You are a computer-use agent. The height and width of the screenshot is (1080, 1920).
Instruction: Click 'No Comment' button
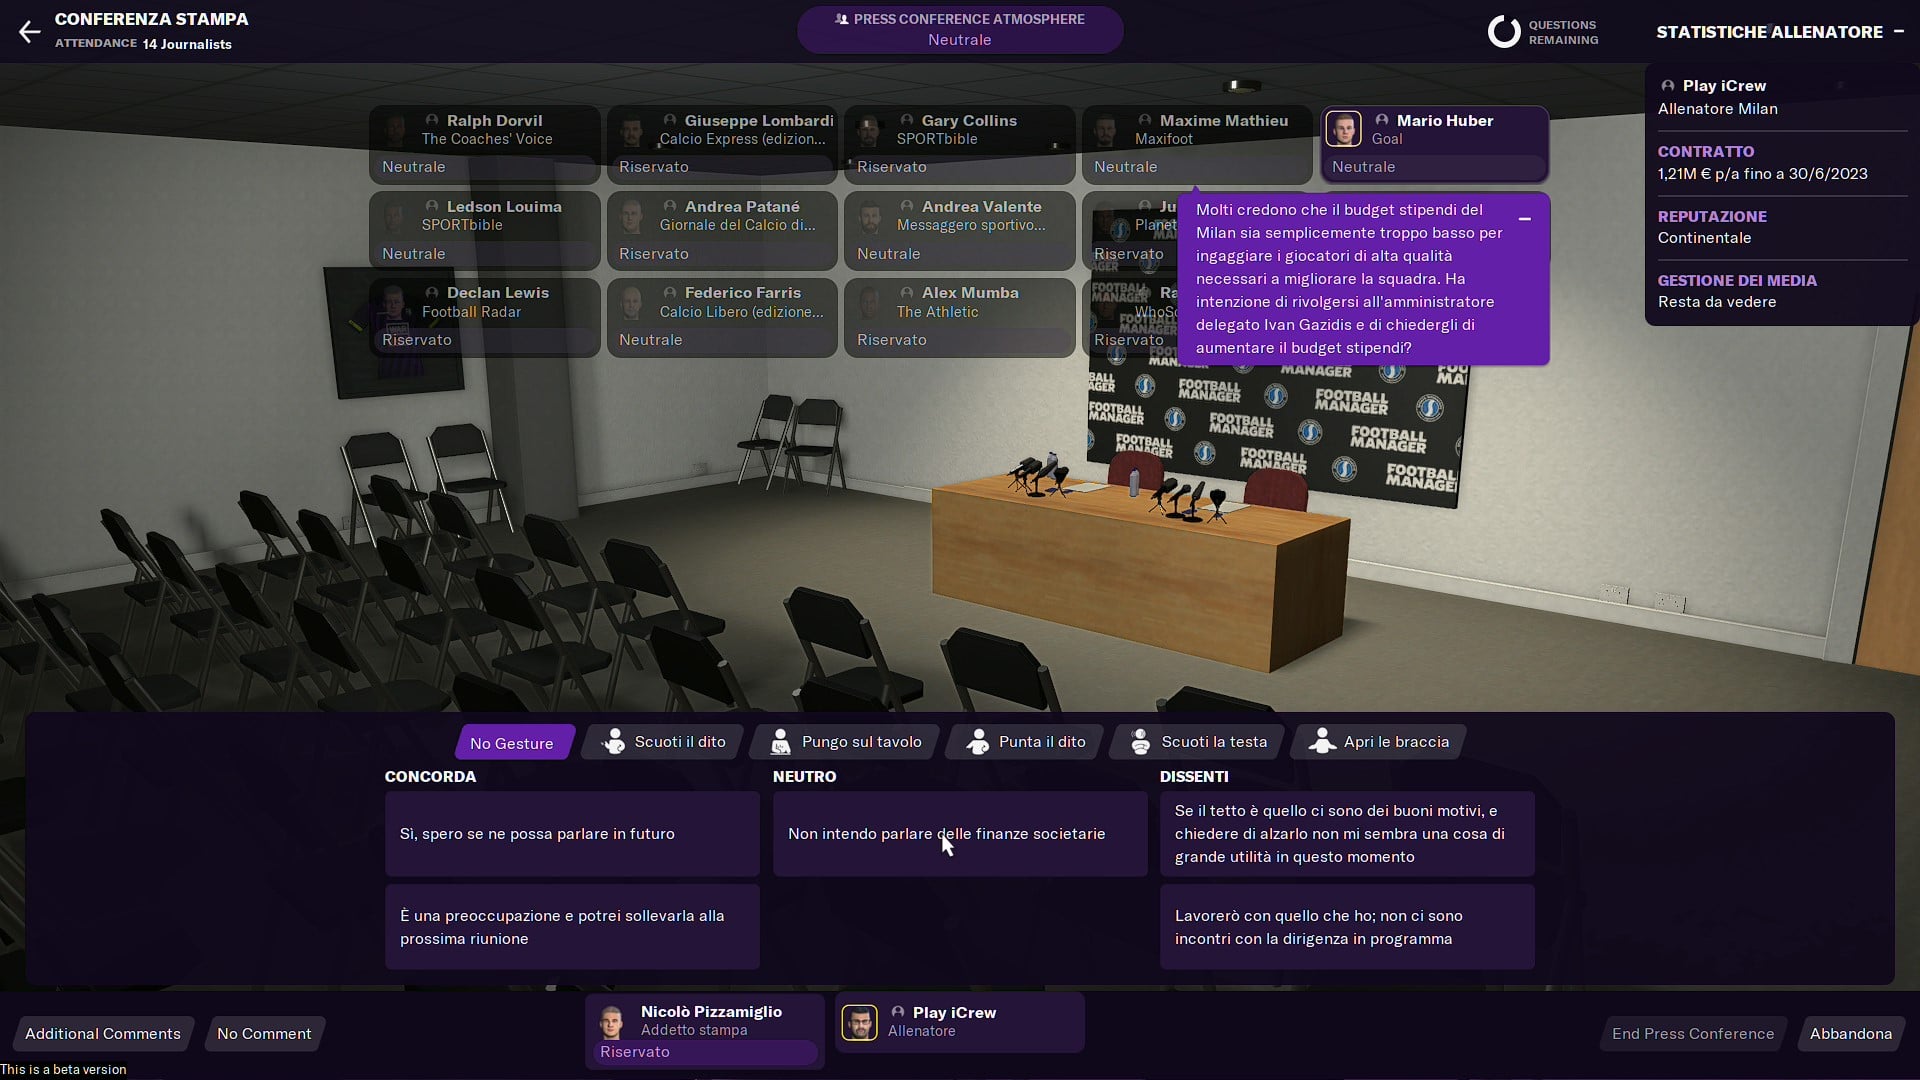point(264,1033)
